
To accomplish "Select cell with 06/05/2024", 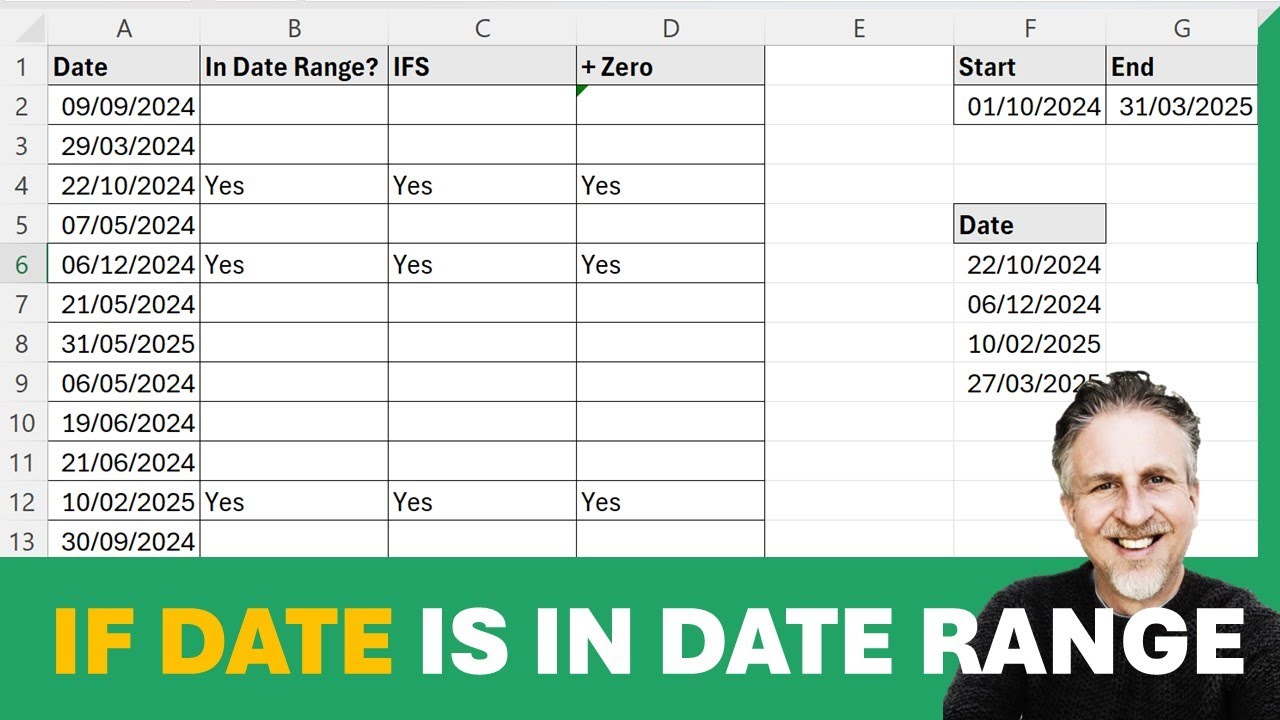I will pyautogui.click(x=124, y=383).
